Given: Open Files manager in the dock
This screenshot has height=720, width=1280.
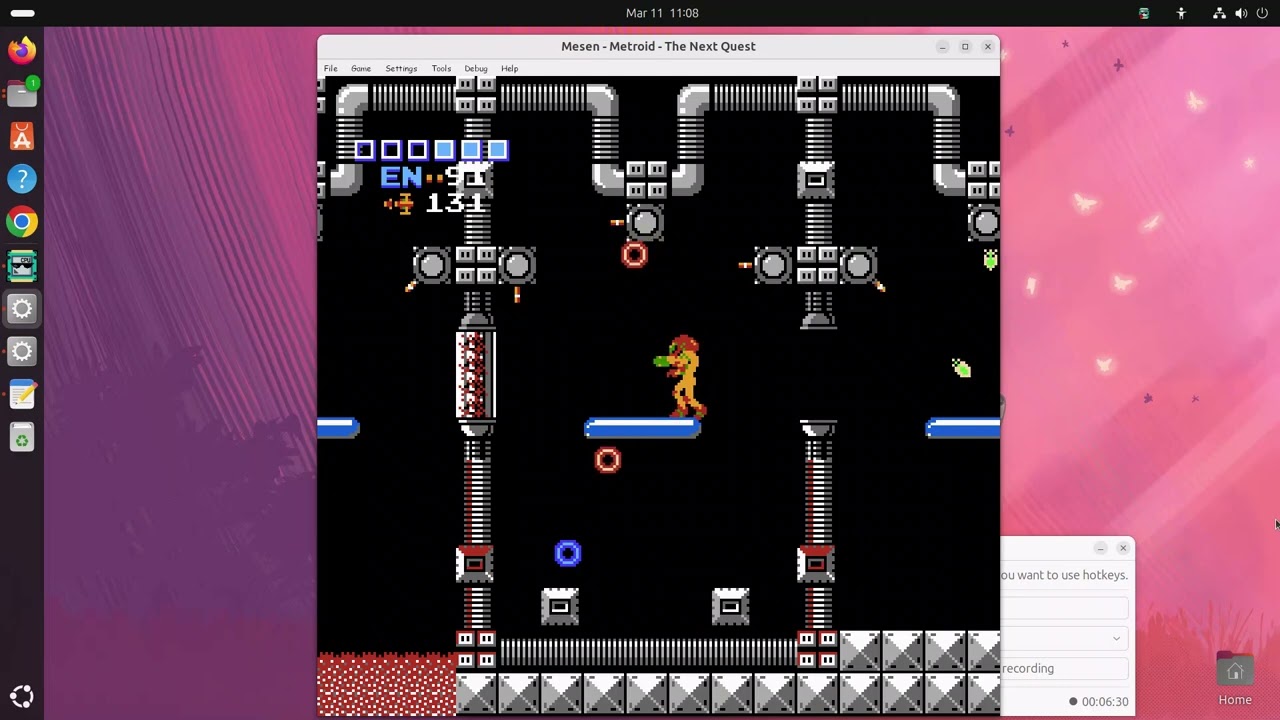Looking at the screenshot, I should (22, 93).
